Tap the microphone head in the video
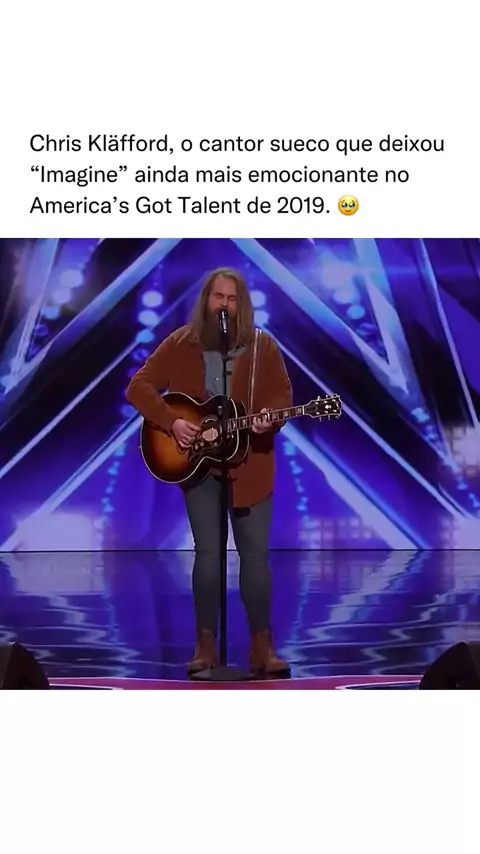The image size is (480, 854). pyautogui.click(x=223, y=319)
